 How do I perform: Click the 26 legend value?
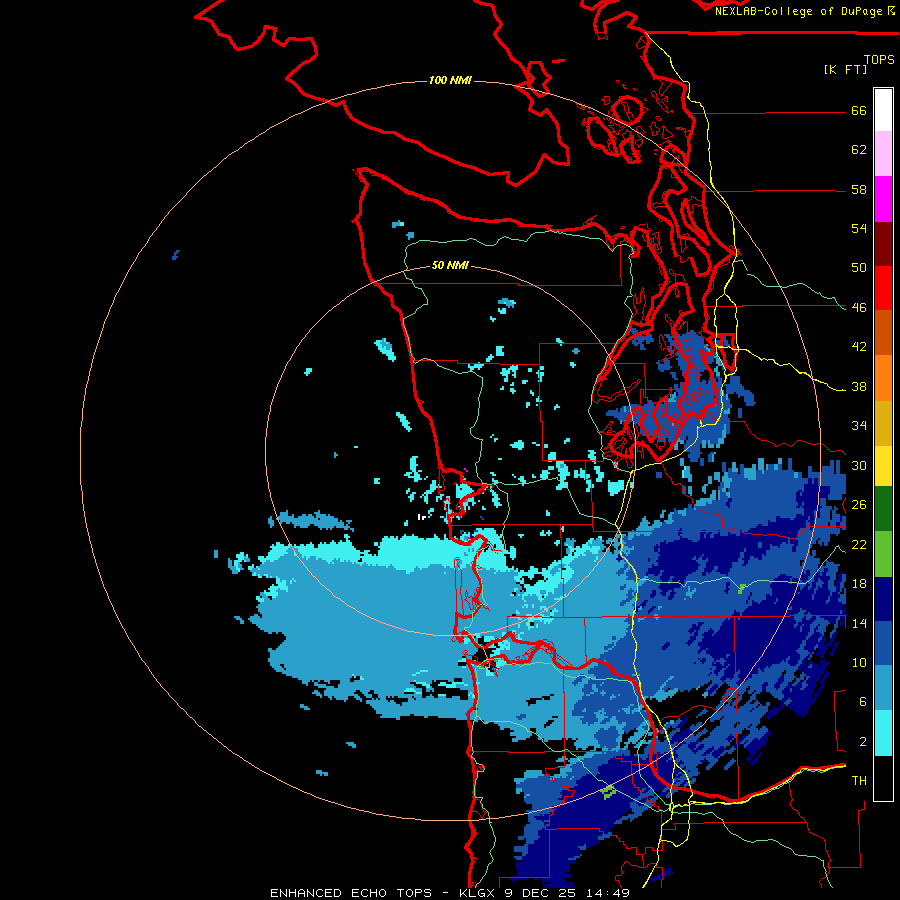(859, 505)
